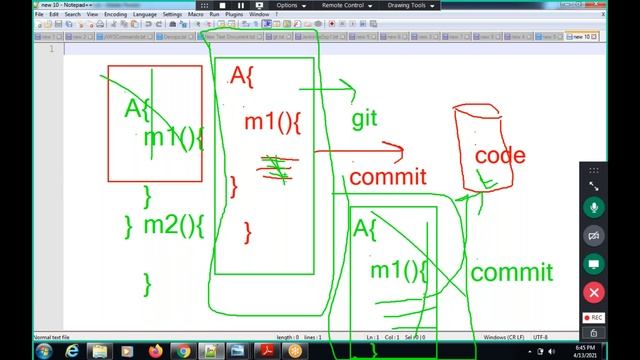Open the File menu
640x360 pixels.
tap(39, 14)
